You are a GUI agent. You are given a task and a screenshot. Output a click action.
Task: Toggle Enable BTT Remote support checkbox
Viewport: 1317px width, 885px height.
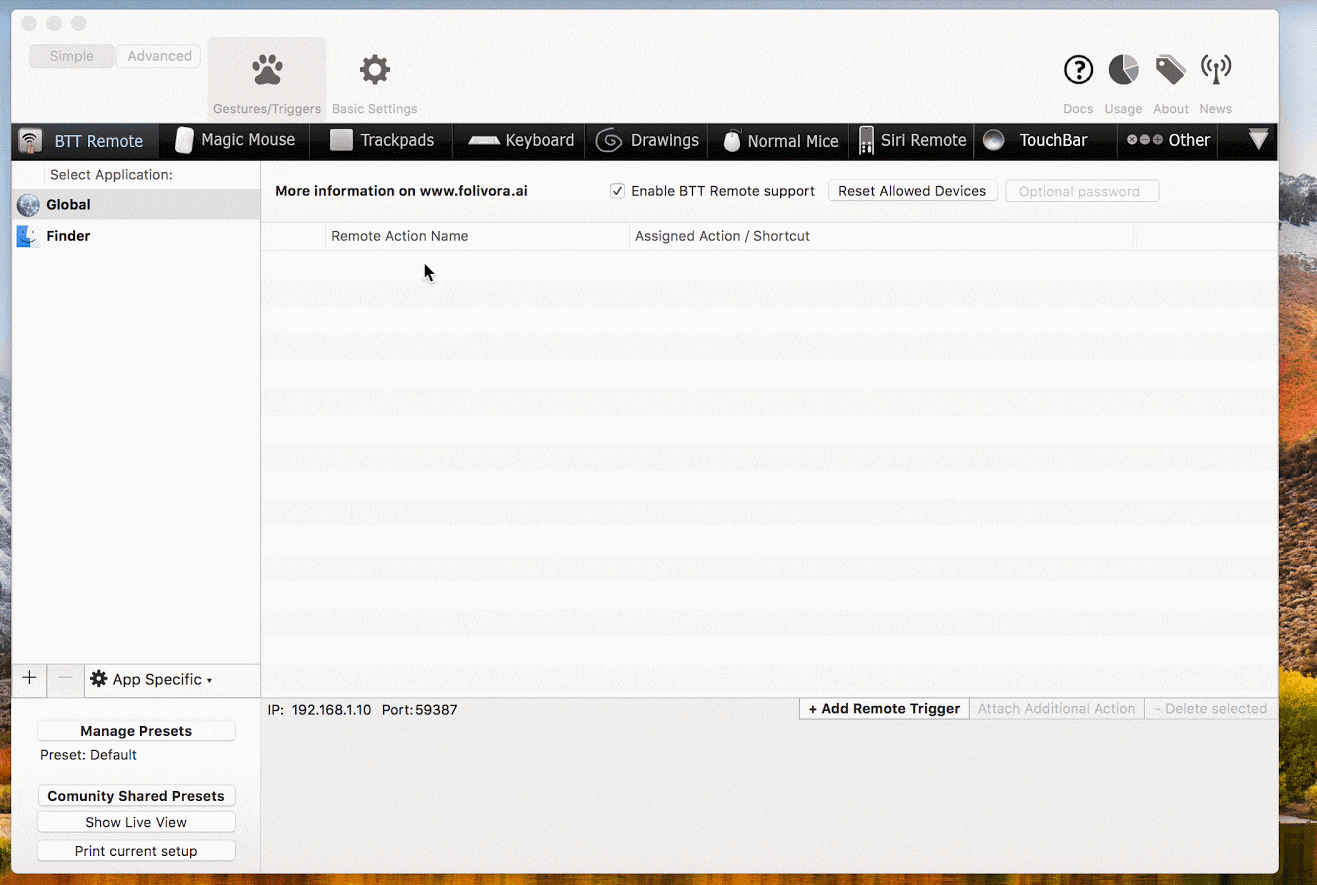point(618,191)
